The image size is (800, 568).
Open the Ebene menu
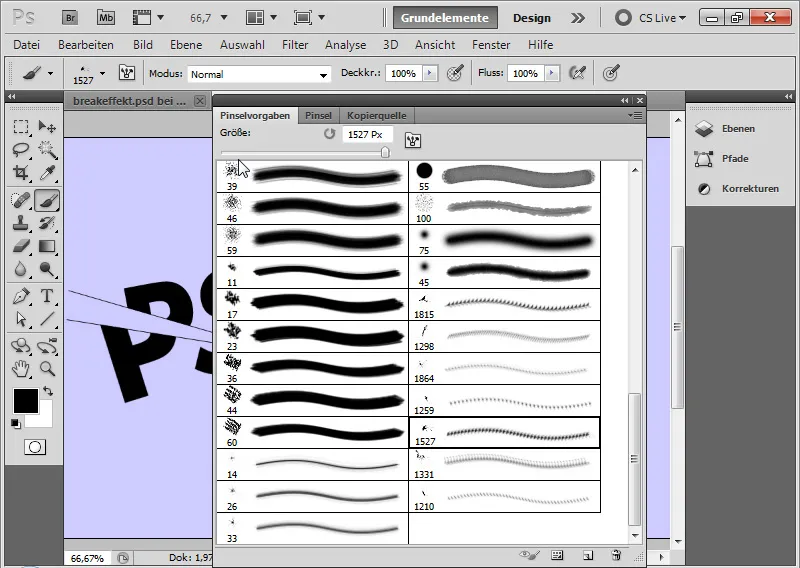[x=186, y=45]
